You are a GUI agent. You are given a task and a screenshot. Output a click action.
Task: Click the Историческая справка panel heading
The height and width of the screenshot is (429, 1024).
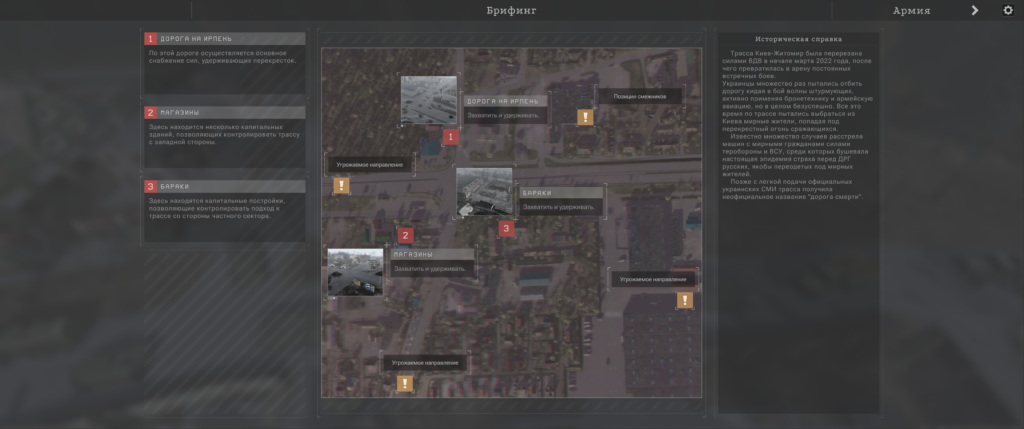click(799, 40)
